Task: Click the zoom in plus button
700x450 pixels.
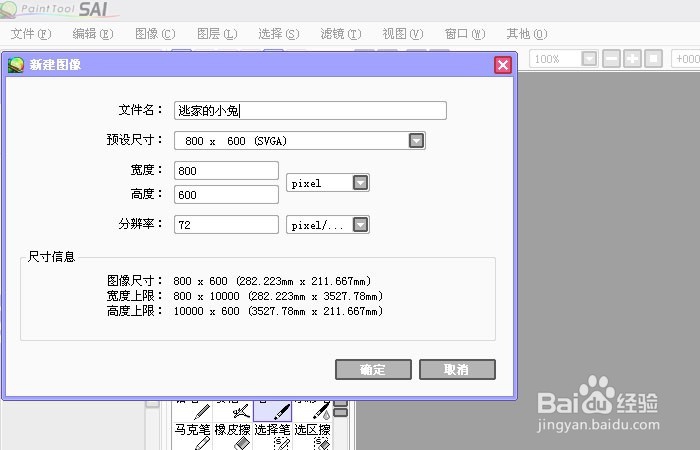Action: [x=632, y=58]
